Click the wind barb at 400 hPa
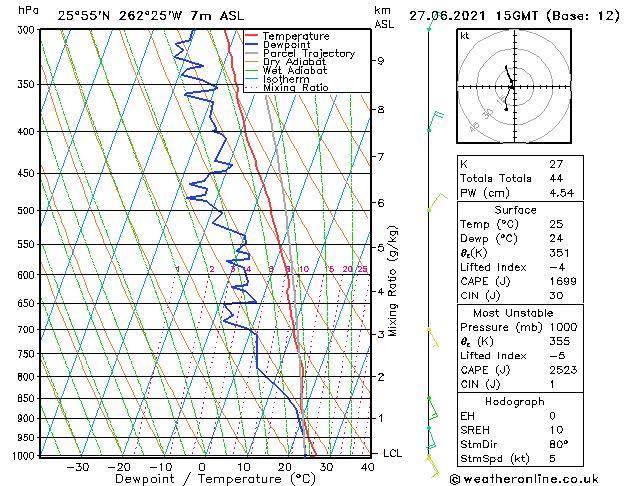629x486 pixels. tap(435, 122)
